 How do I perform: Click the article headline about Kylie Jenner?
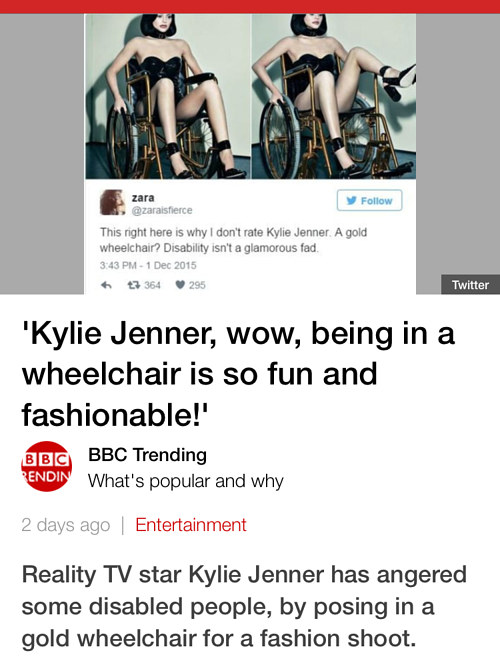[x=238, y=374]
